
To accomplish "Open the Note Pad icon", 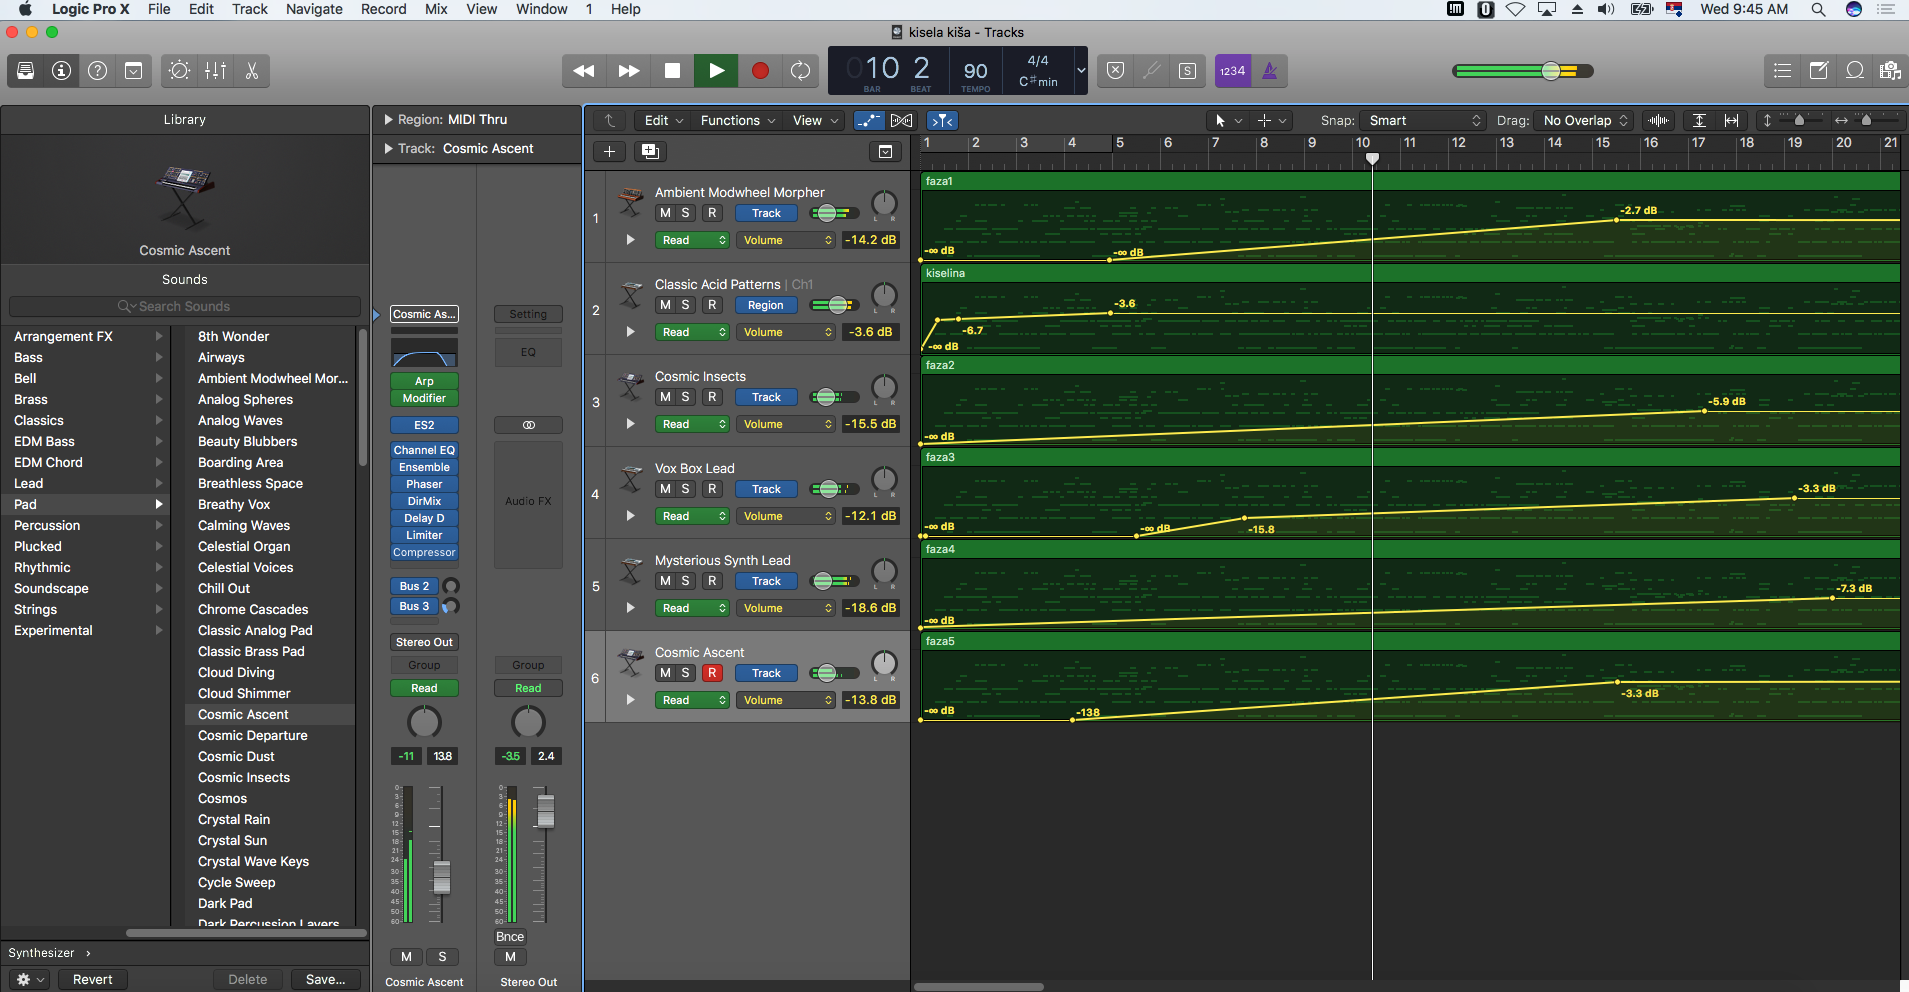I will pos(1819,71).
